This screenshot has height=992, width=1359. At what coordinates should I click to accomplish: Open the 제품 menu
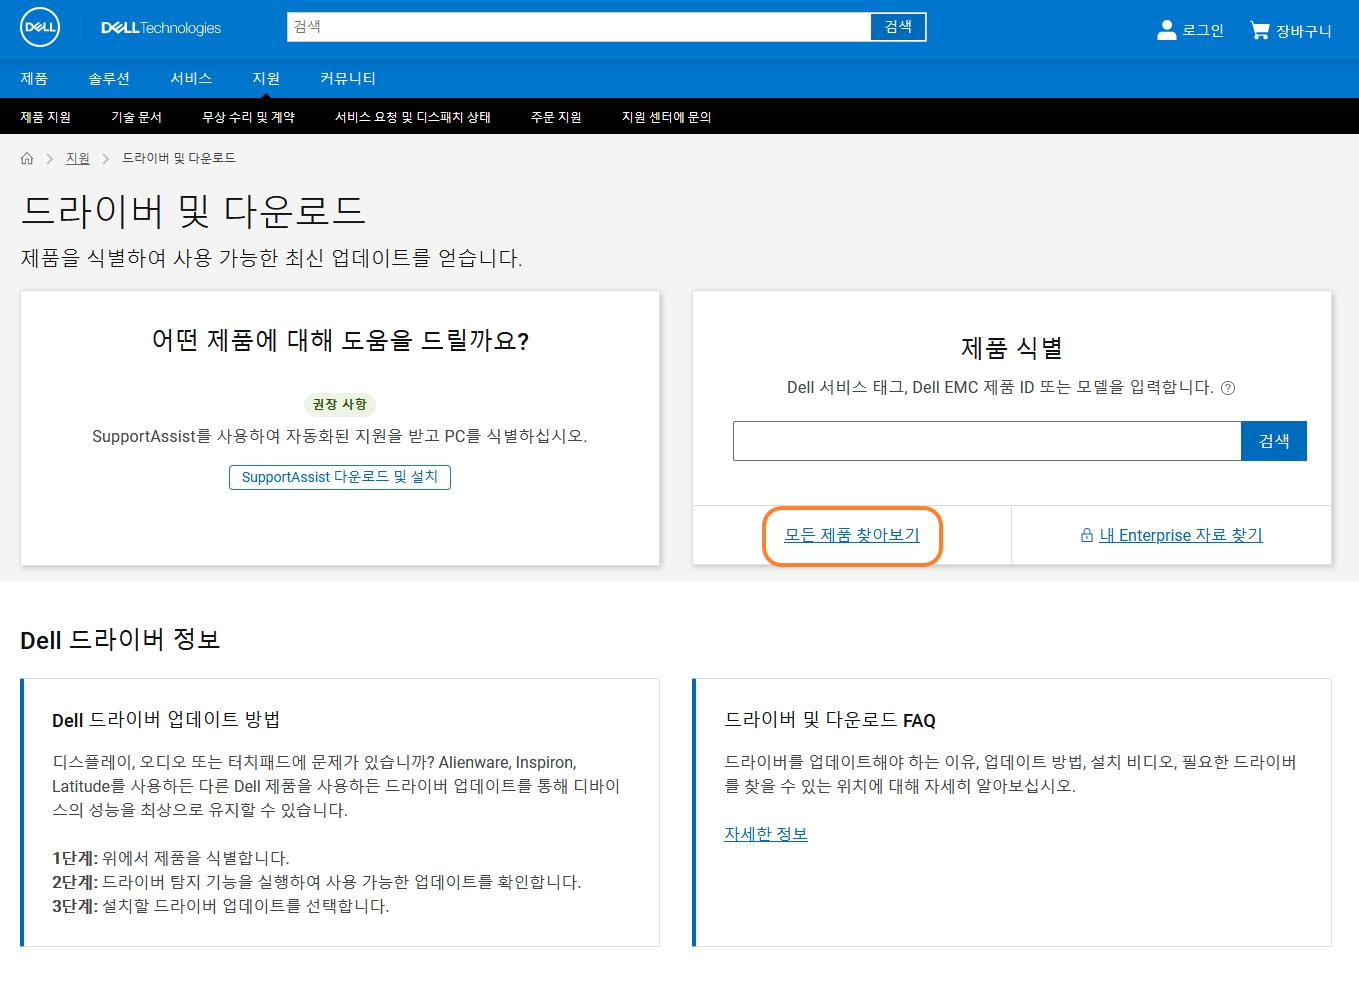tap(34, 78)
